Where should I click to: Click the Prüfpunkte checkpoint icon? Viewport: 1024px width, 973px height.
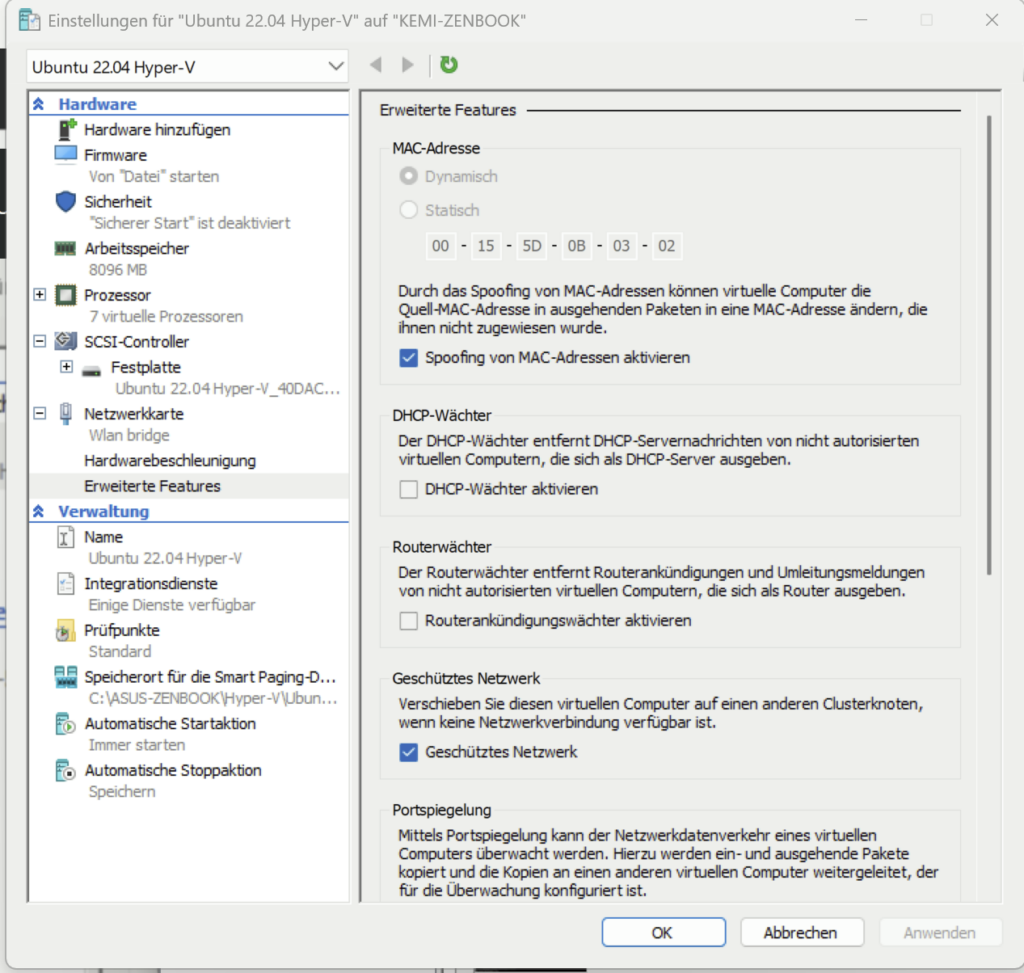(66, 631)
